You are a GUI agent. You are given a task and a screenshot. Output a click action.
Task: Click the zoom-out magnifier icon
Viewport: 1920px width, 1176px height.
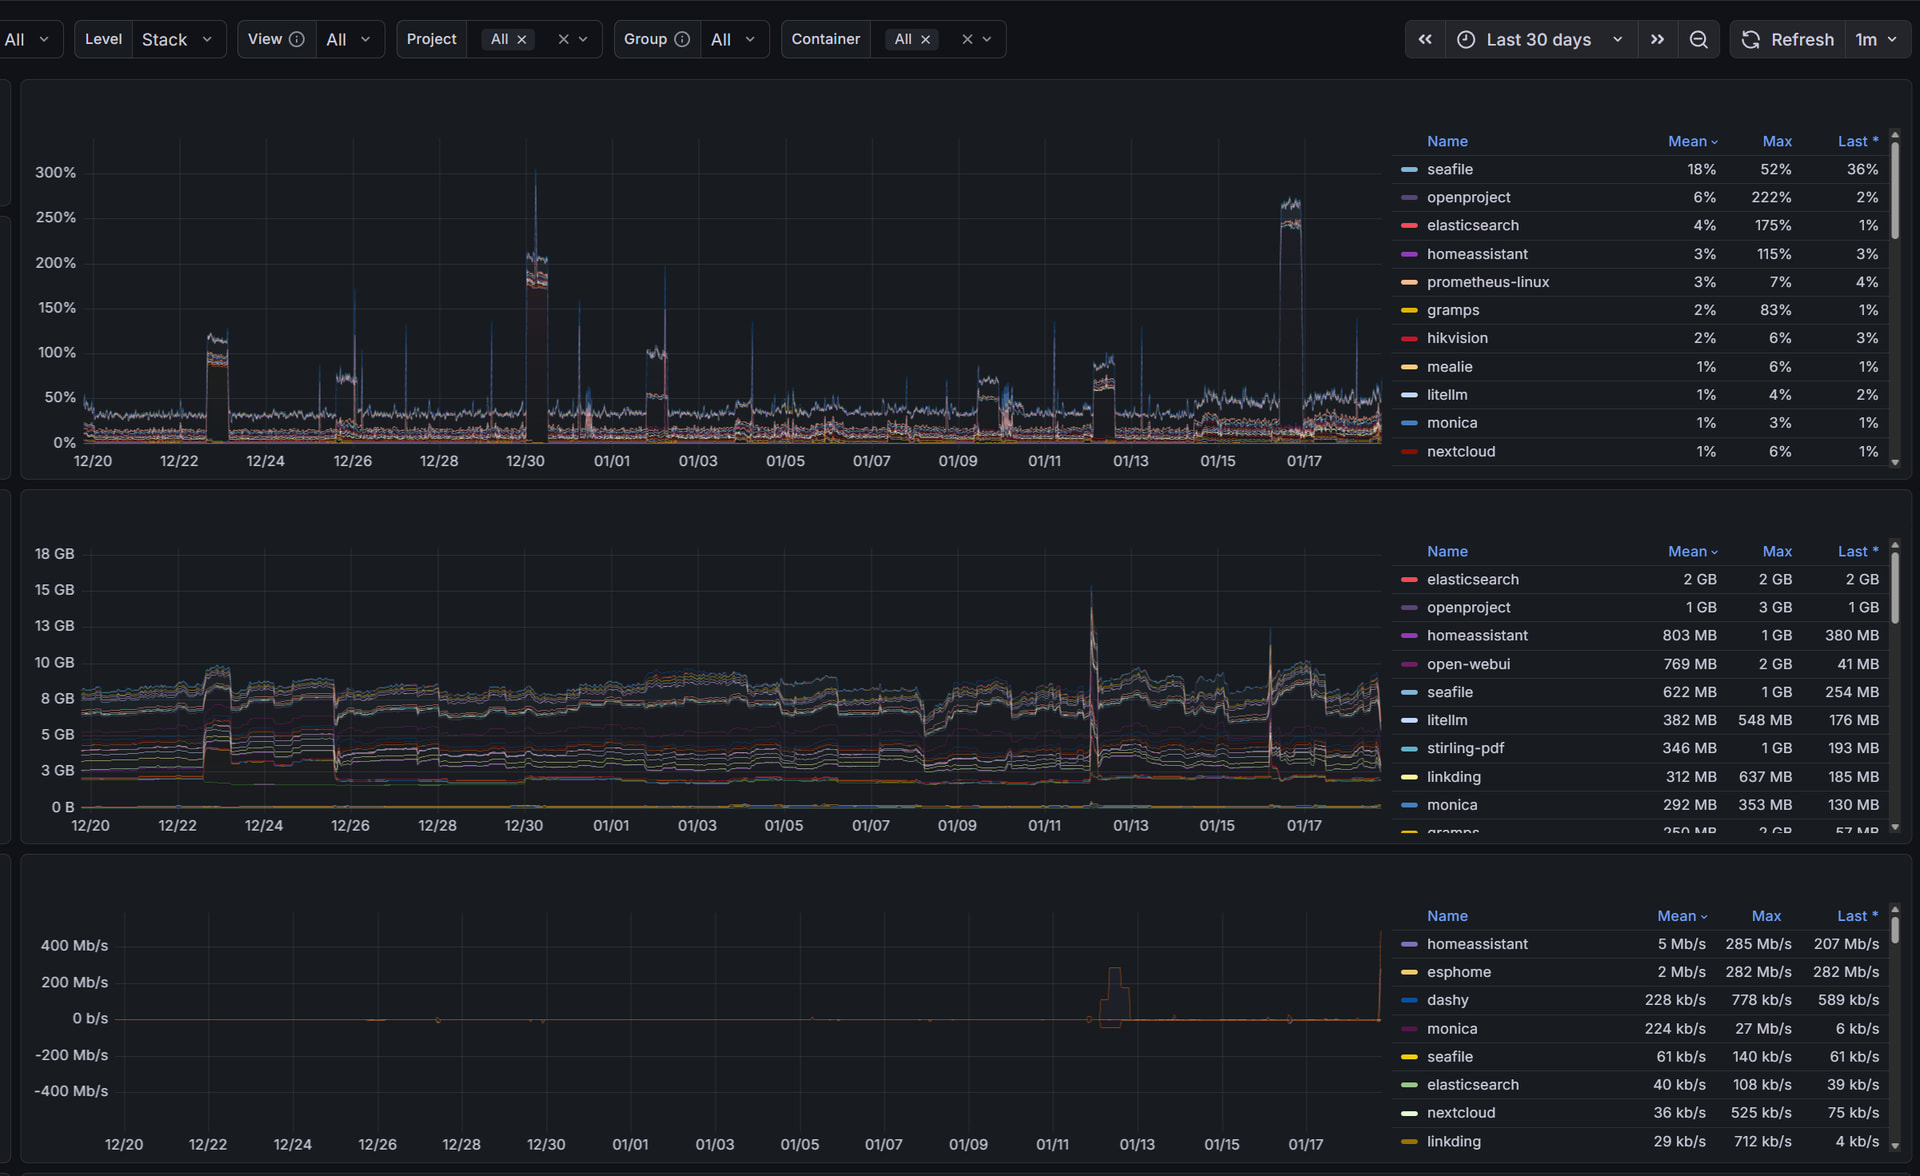coord(1699,39)
